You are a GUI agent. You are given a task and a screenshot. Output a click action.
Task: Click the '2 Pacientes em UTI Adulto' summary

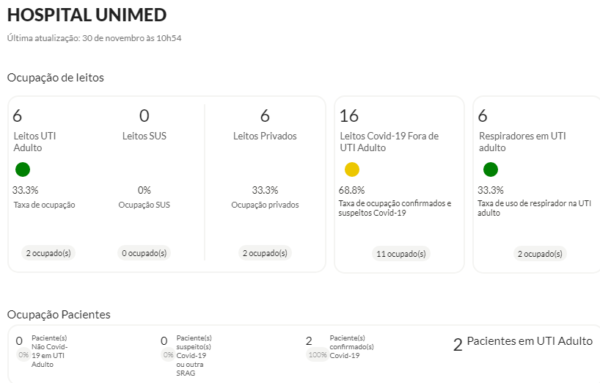click(x=523, y=343)
